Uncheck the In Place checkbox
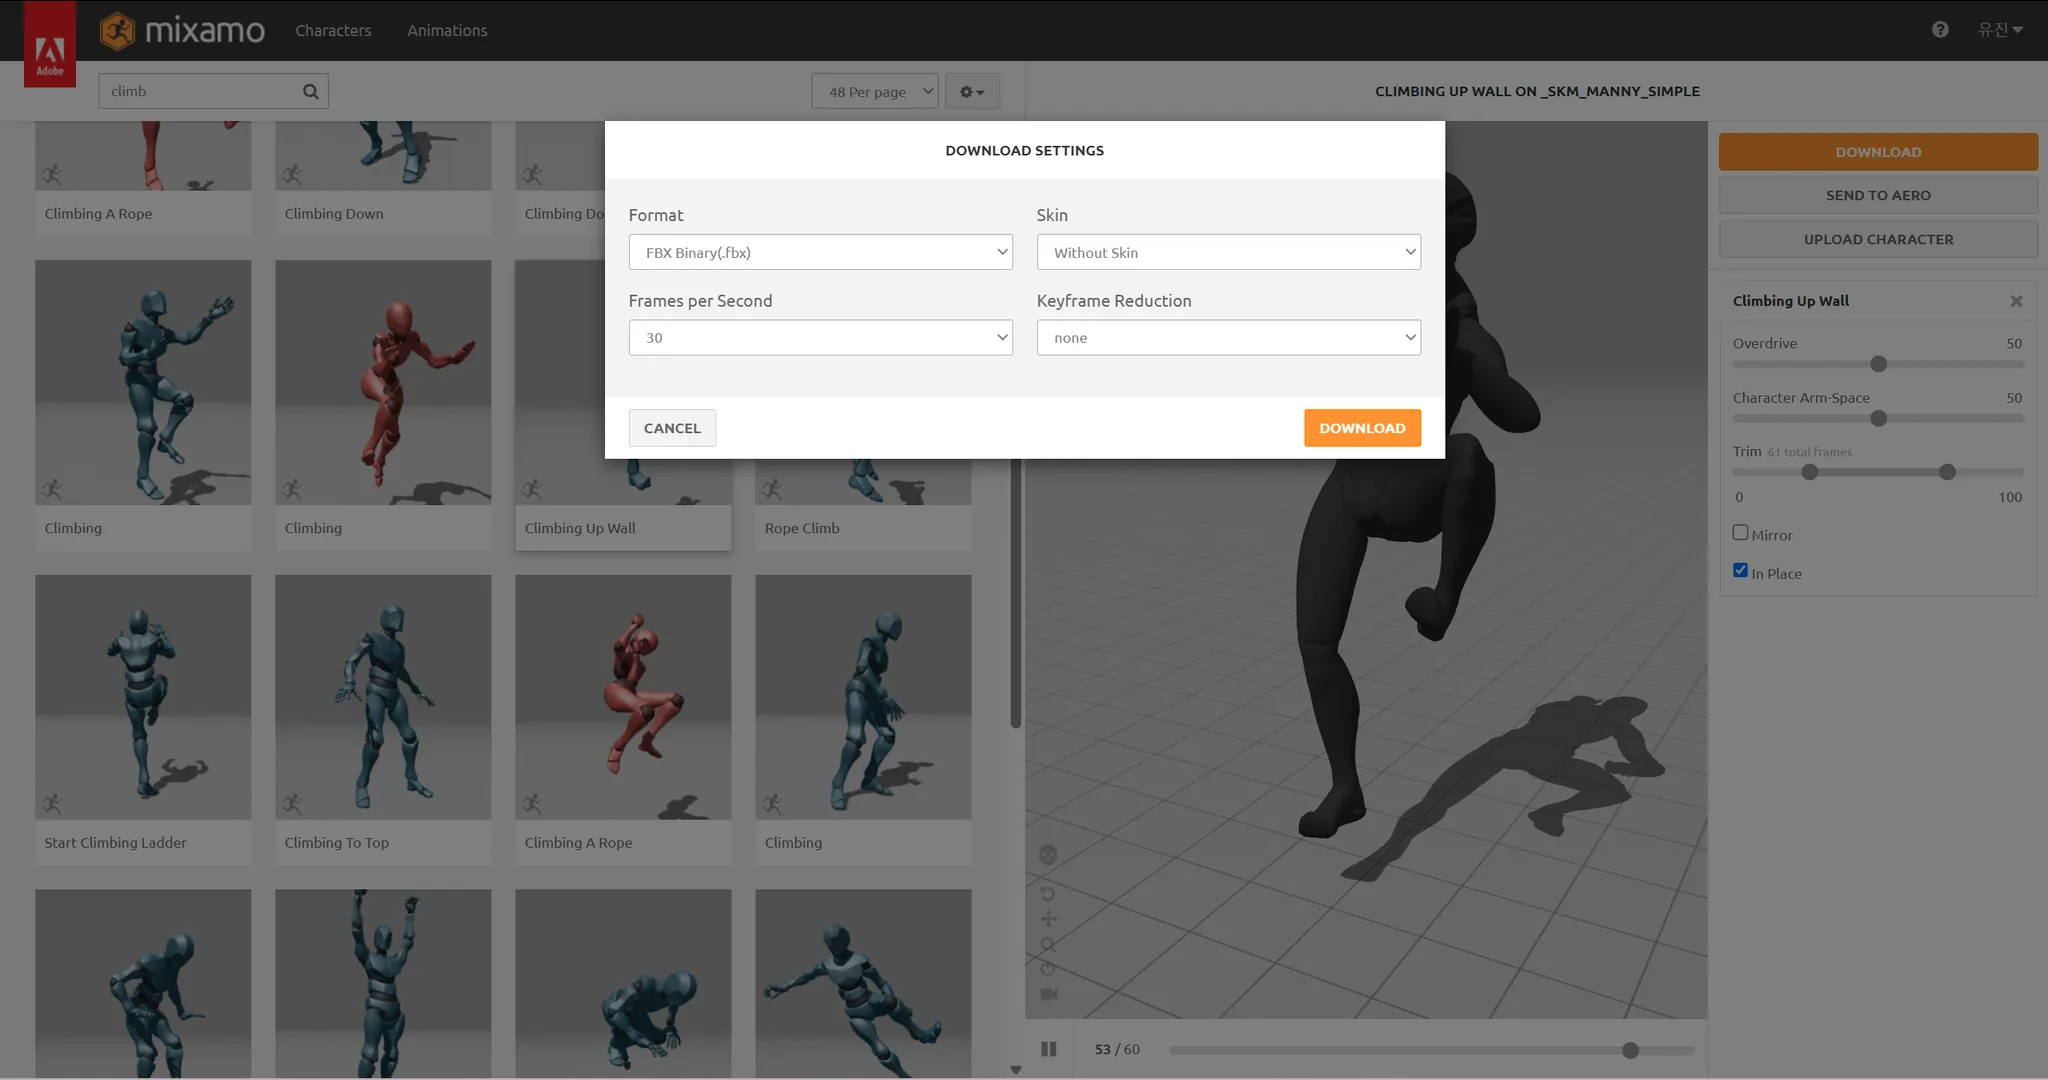This screenshot has height=1080, width=2048. [1740, 571]
